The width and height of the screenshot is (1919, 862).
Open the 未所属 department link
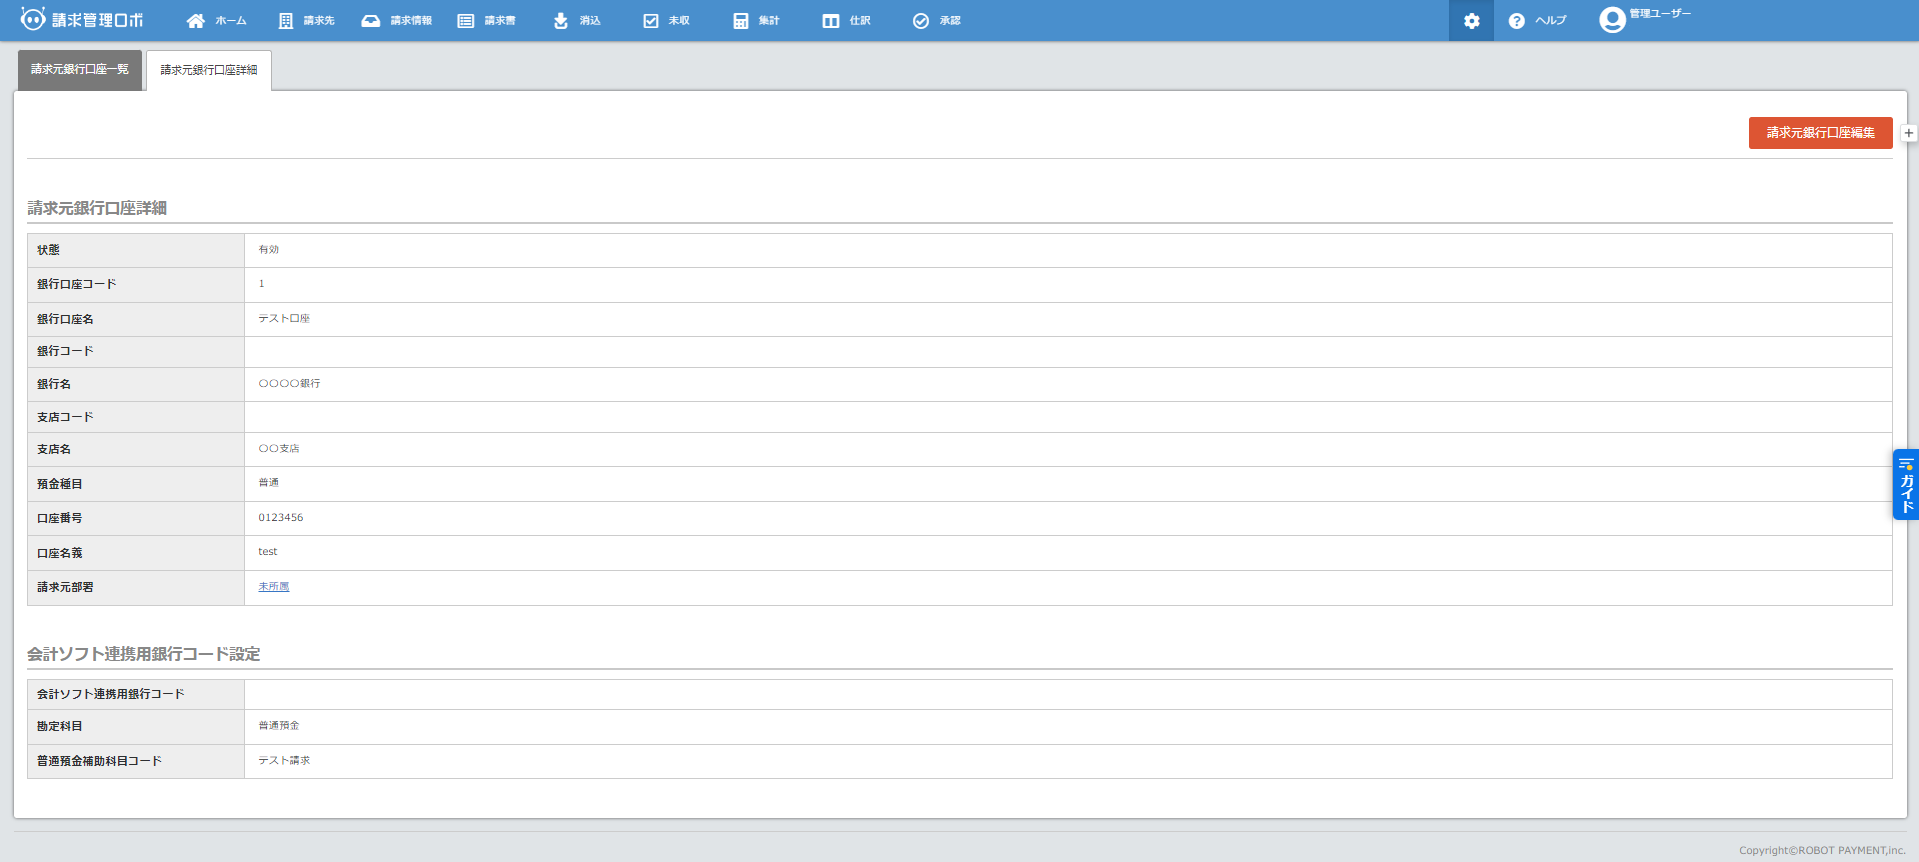click(274, 587)
